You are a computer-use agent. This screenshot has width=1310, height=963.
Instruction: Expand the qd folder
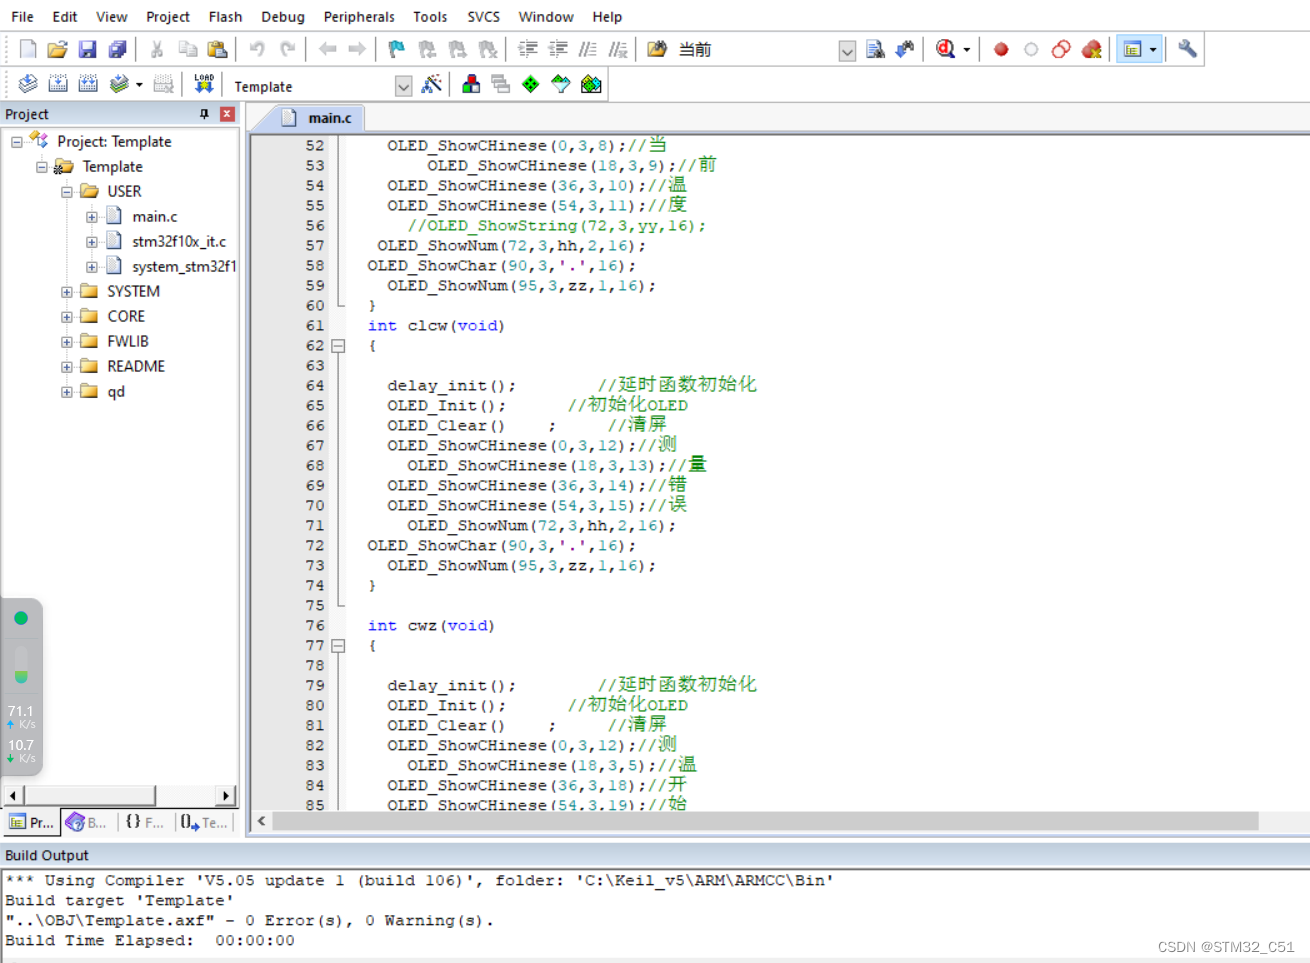coord(67,391)
